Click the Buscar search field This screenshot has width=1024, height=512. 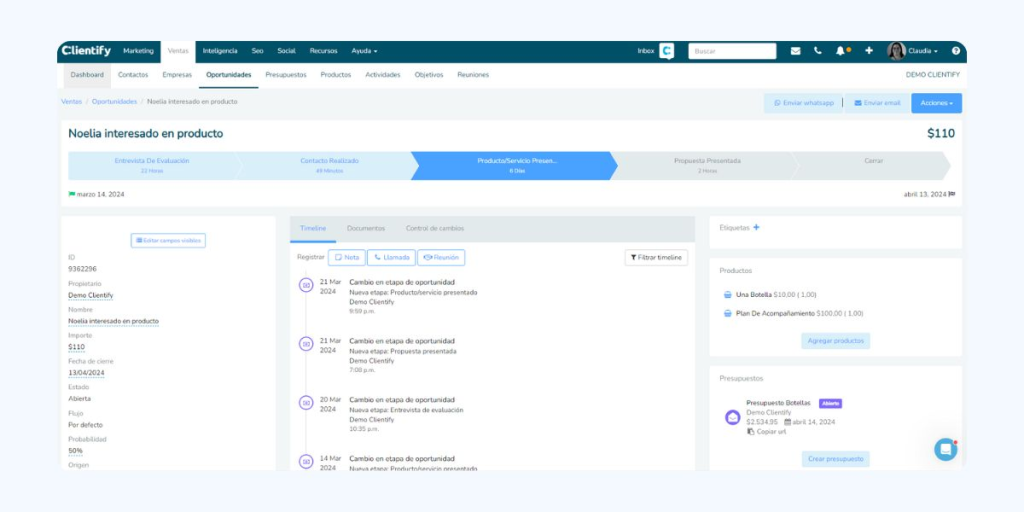[732, 51]
